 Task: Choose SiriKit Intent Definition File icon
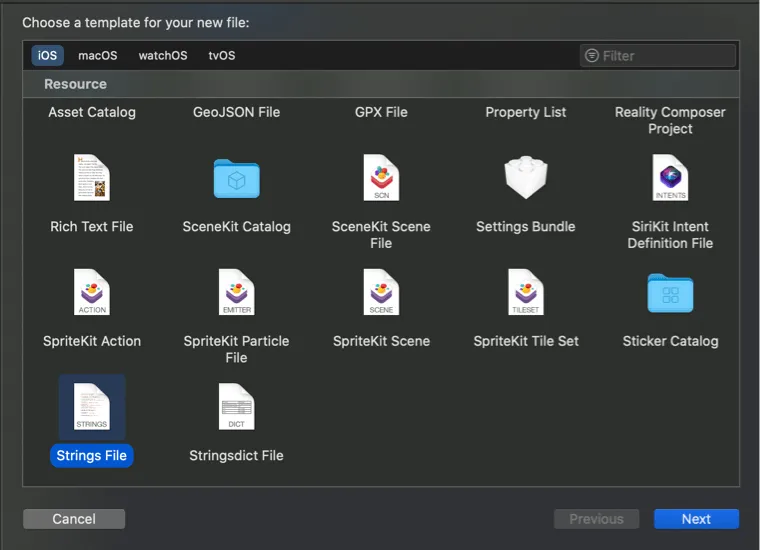[670, 178]
